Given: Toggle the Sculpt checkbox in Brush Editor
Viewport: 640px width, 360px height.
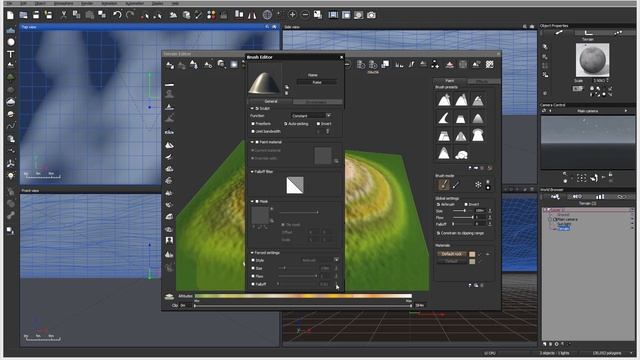Looking at the screenshot, I should pos(257,109).
